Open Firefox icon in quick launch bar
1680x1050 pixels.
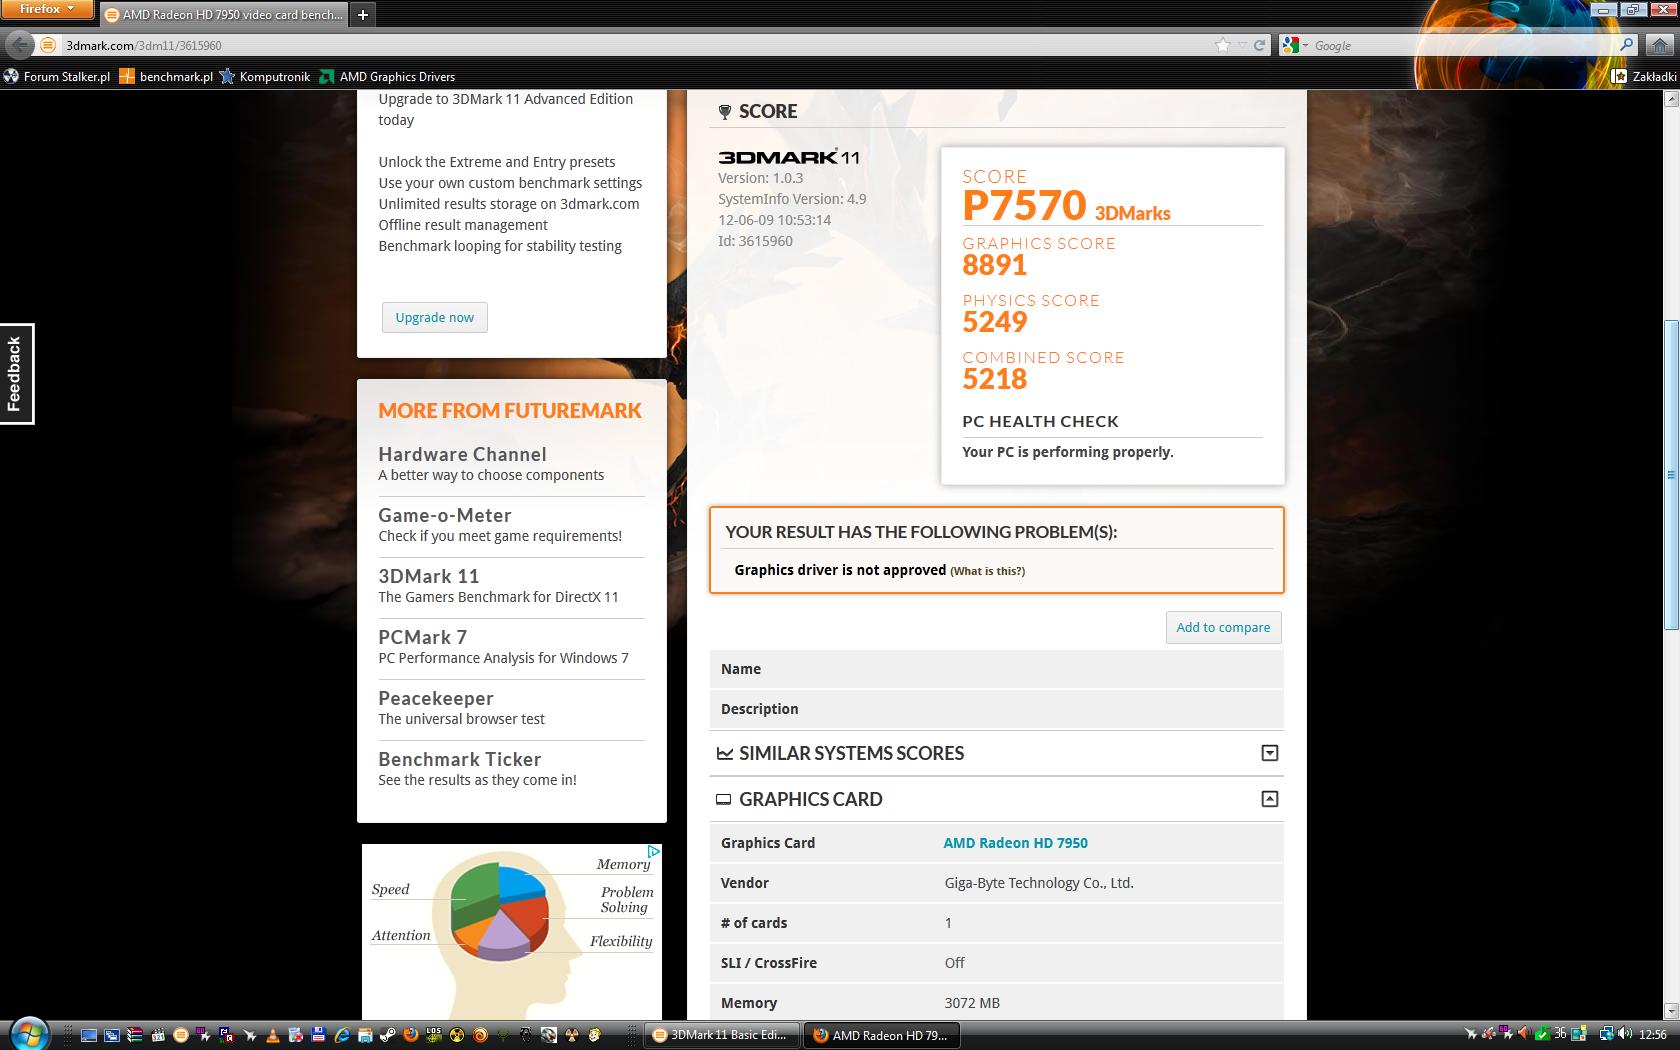click(411, 1035)
